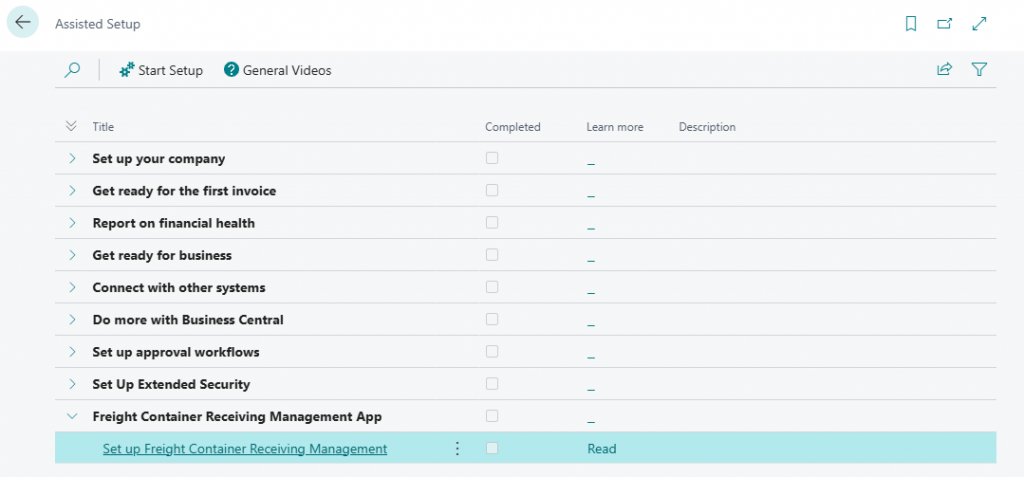Select Freight Container Receiving Management App title
The image size is (1024, 477).
(237, 416)
